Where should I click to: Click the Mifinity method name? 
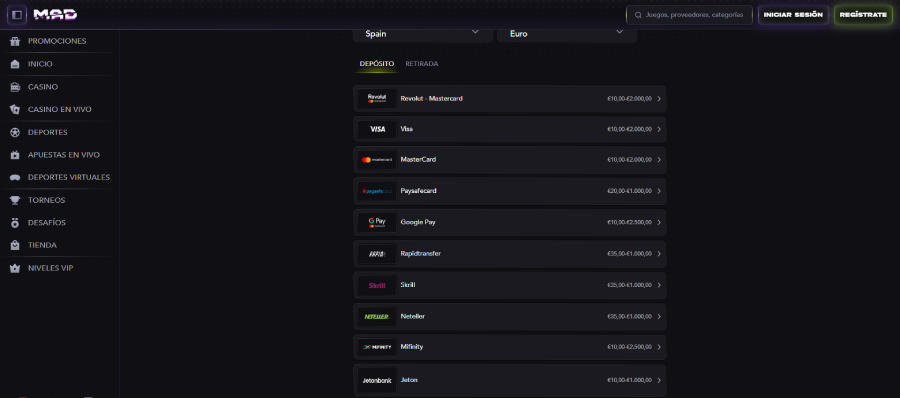412,347
